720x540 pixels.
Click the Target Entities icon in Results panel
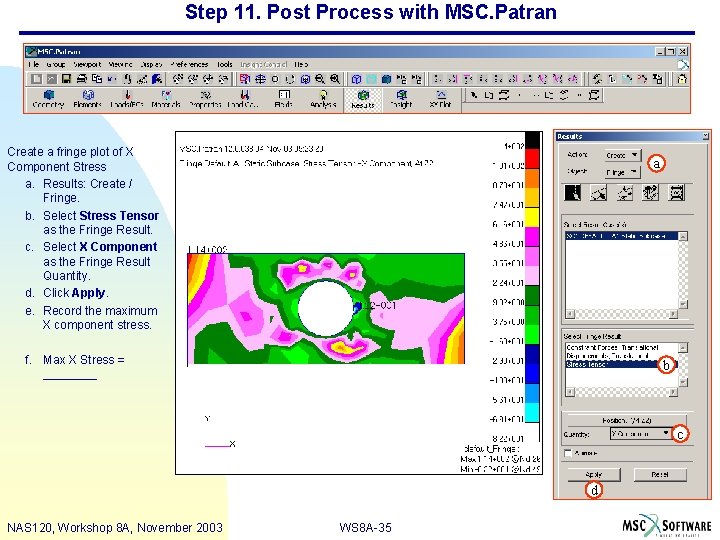(598, 192)
